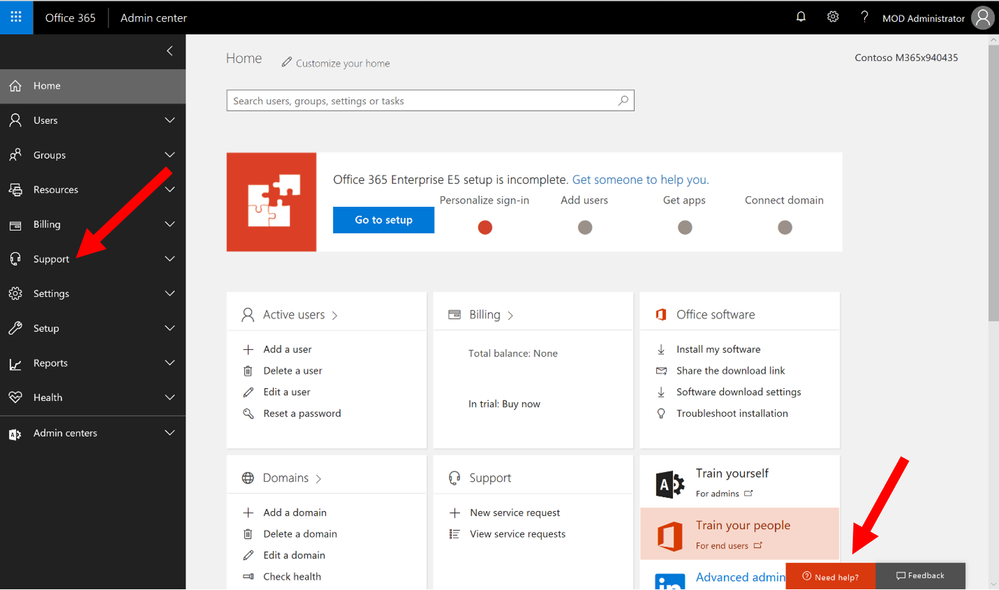Open the Support navigation item
This screenshot has width=999, height=590.
coord(93,259)
